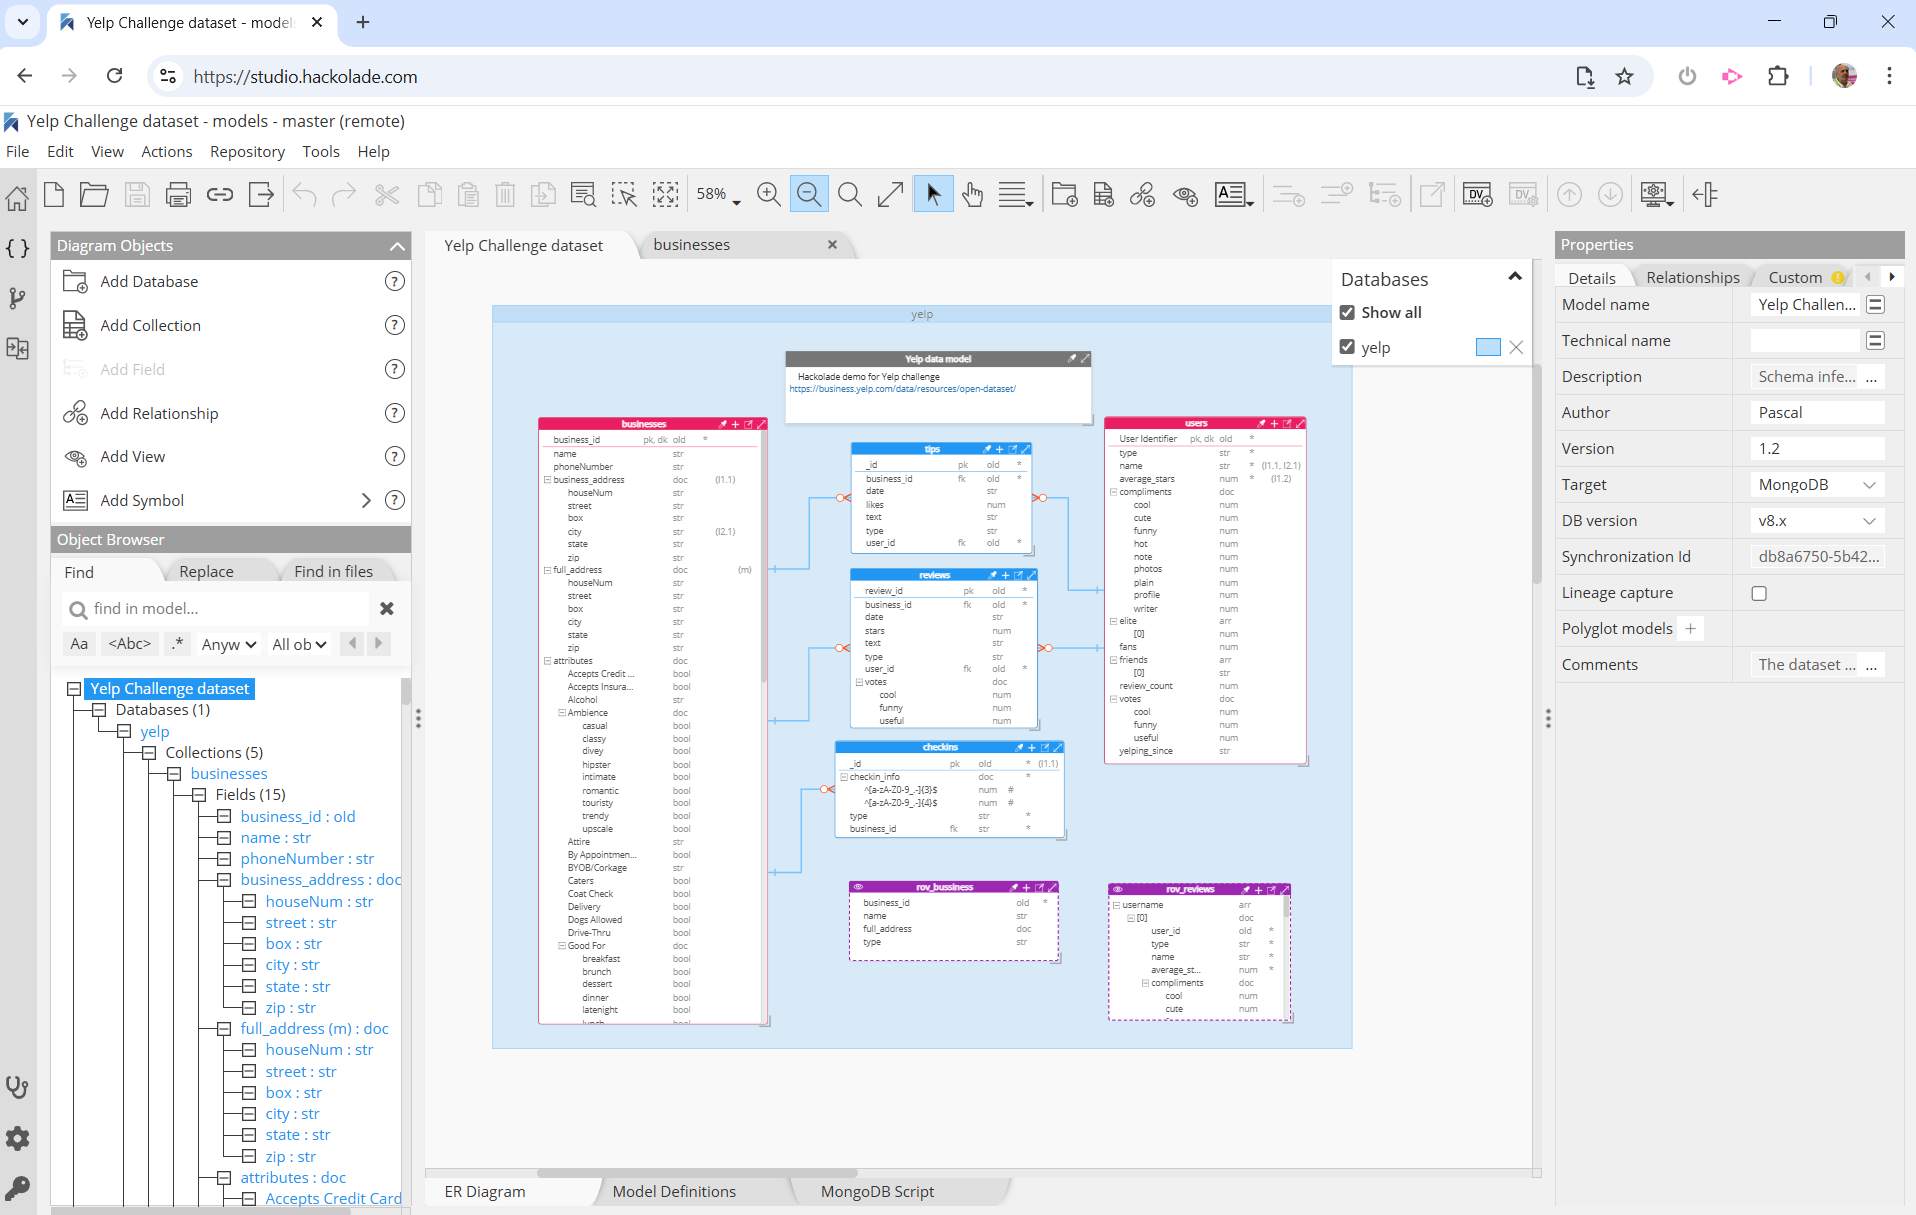1916x1215 pixels.
Task: Change the yelp database color swatch
Action: (1487, 347)
